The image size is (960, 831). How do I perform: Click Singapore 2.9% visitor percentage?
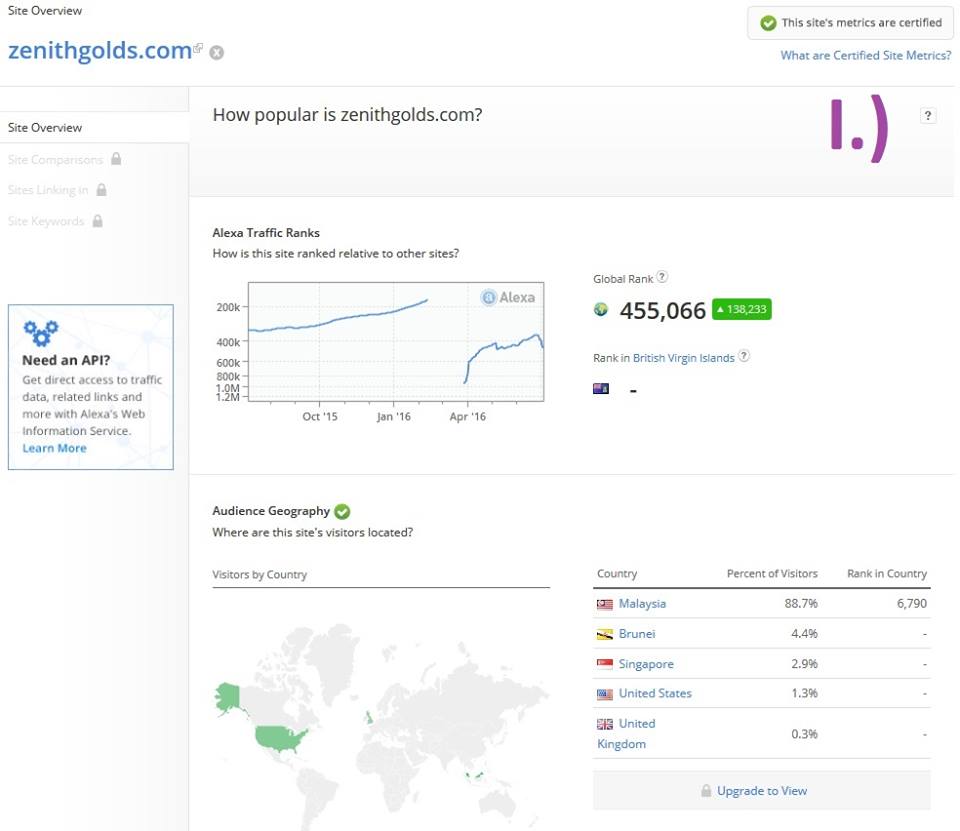804,664
